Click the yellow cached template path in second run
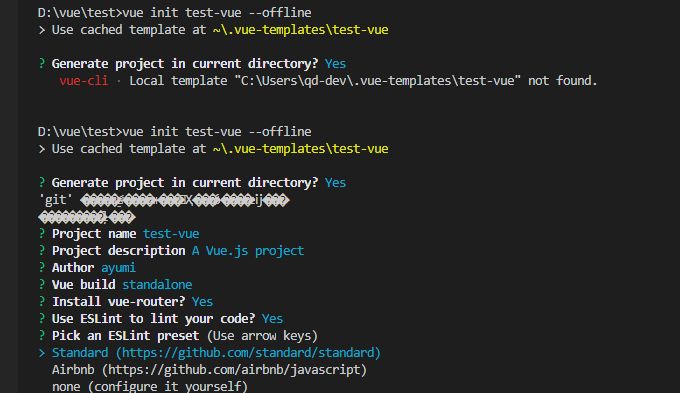 pyautogui.click(x=301, y=149)
